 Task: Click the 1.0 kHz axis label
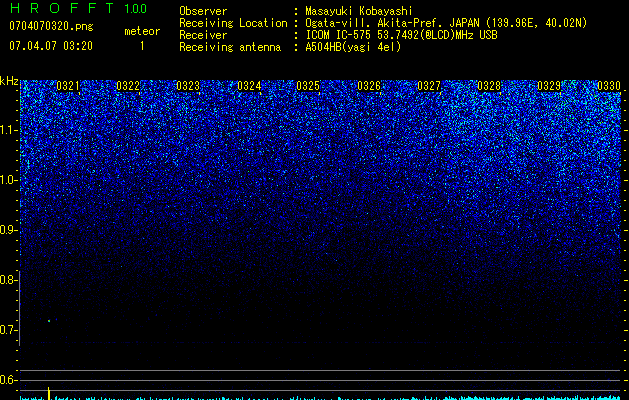(x=8, y=180)
